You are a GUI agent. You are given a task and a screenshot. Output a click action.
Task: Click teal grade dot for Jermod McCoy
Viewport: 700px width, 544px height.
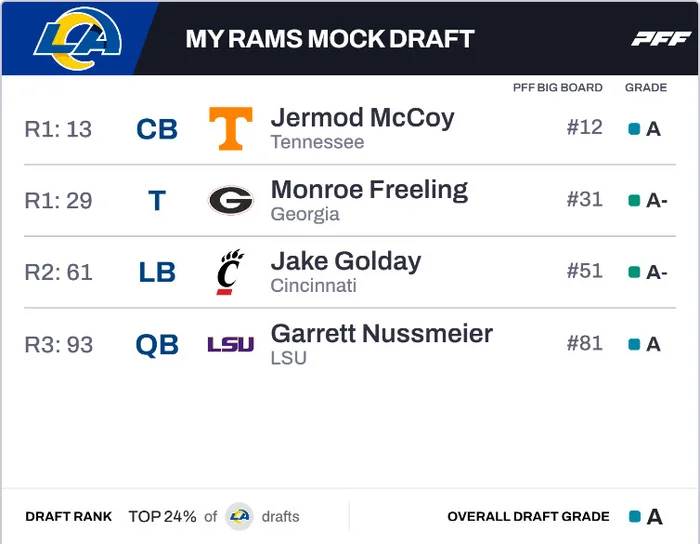tap(633, 129)
